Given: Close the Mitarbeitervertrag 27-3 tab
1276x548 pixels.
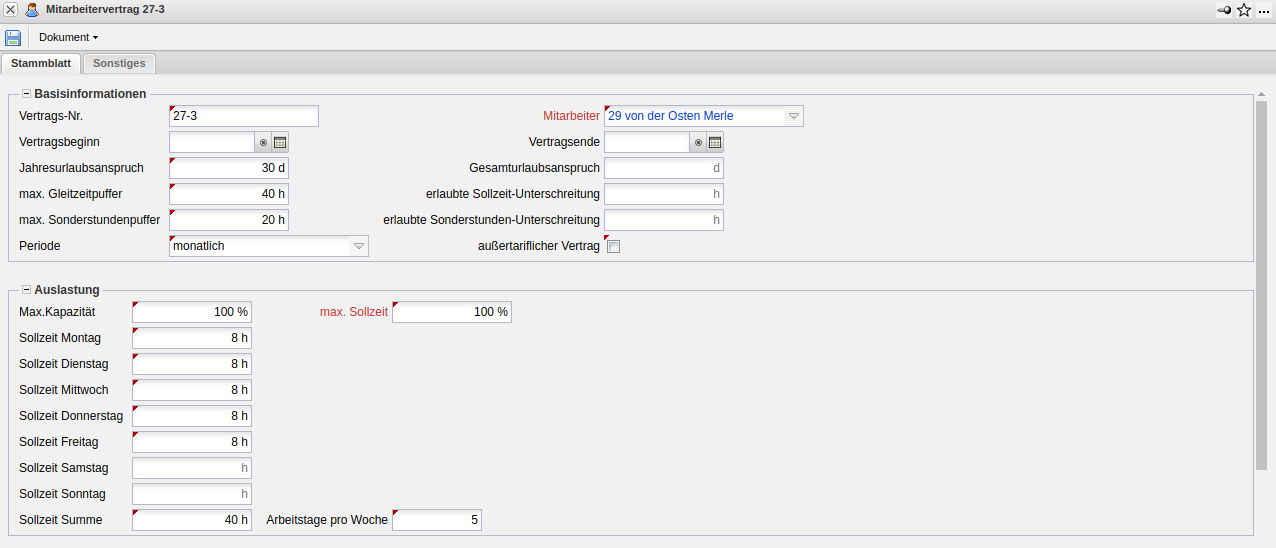Looking at the screenshot, I should pos(10,10).
